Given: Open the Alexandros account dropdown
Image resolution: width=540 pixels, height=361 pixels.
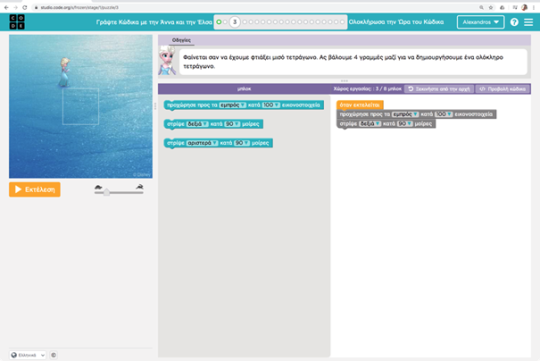Looking at the screenshot, I should [x=480, y=22].
